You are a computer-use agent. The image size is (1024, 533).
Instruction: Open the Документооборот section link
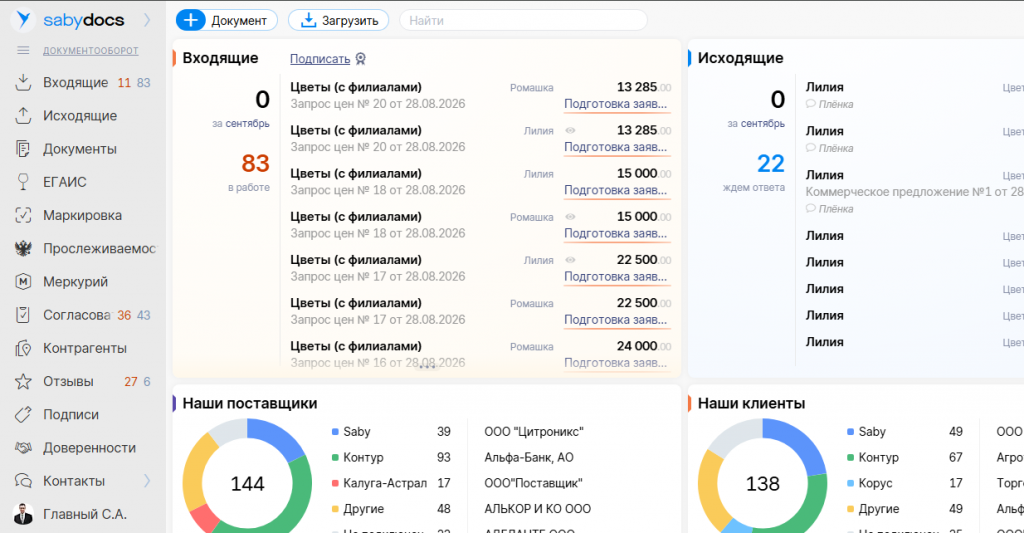(x=91, y=50)
